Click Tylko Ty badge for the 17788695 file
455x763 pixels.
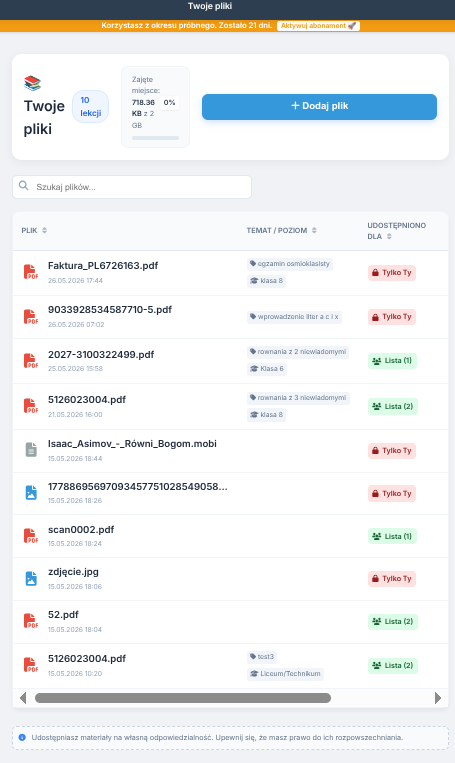tap(392, 493)
